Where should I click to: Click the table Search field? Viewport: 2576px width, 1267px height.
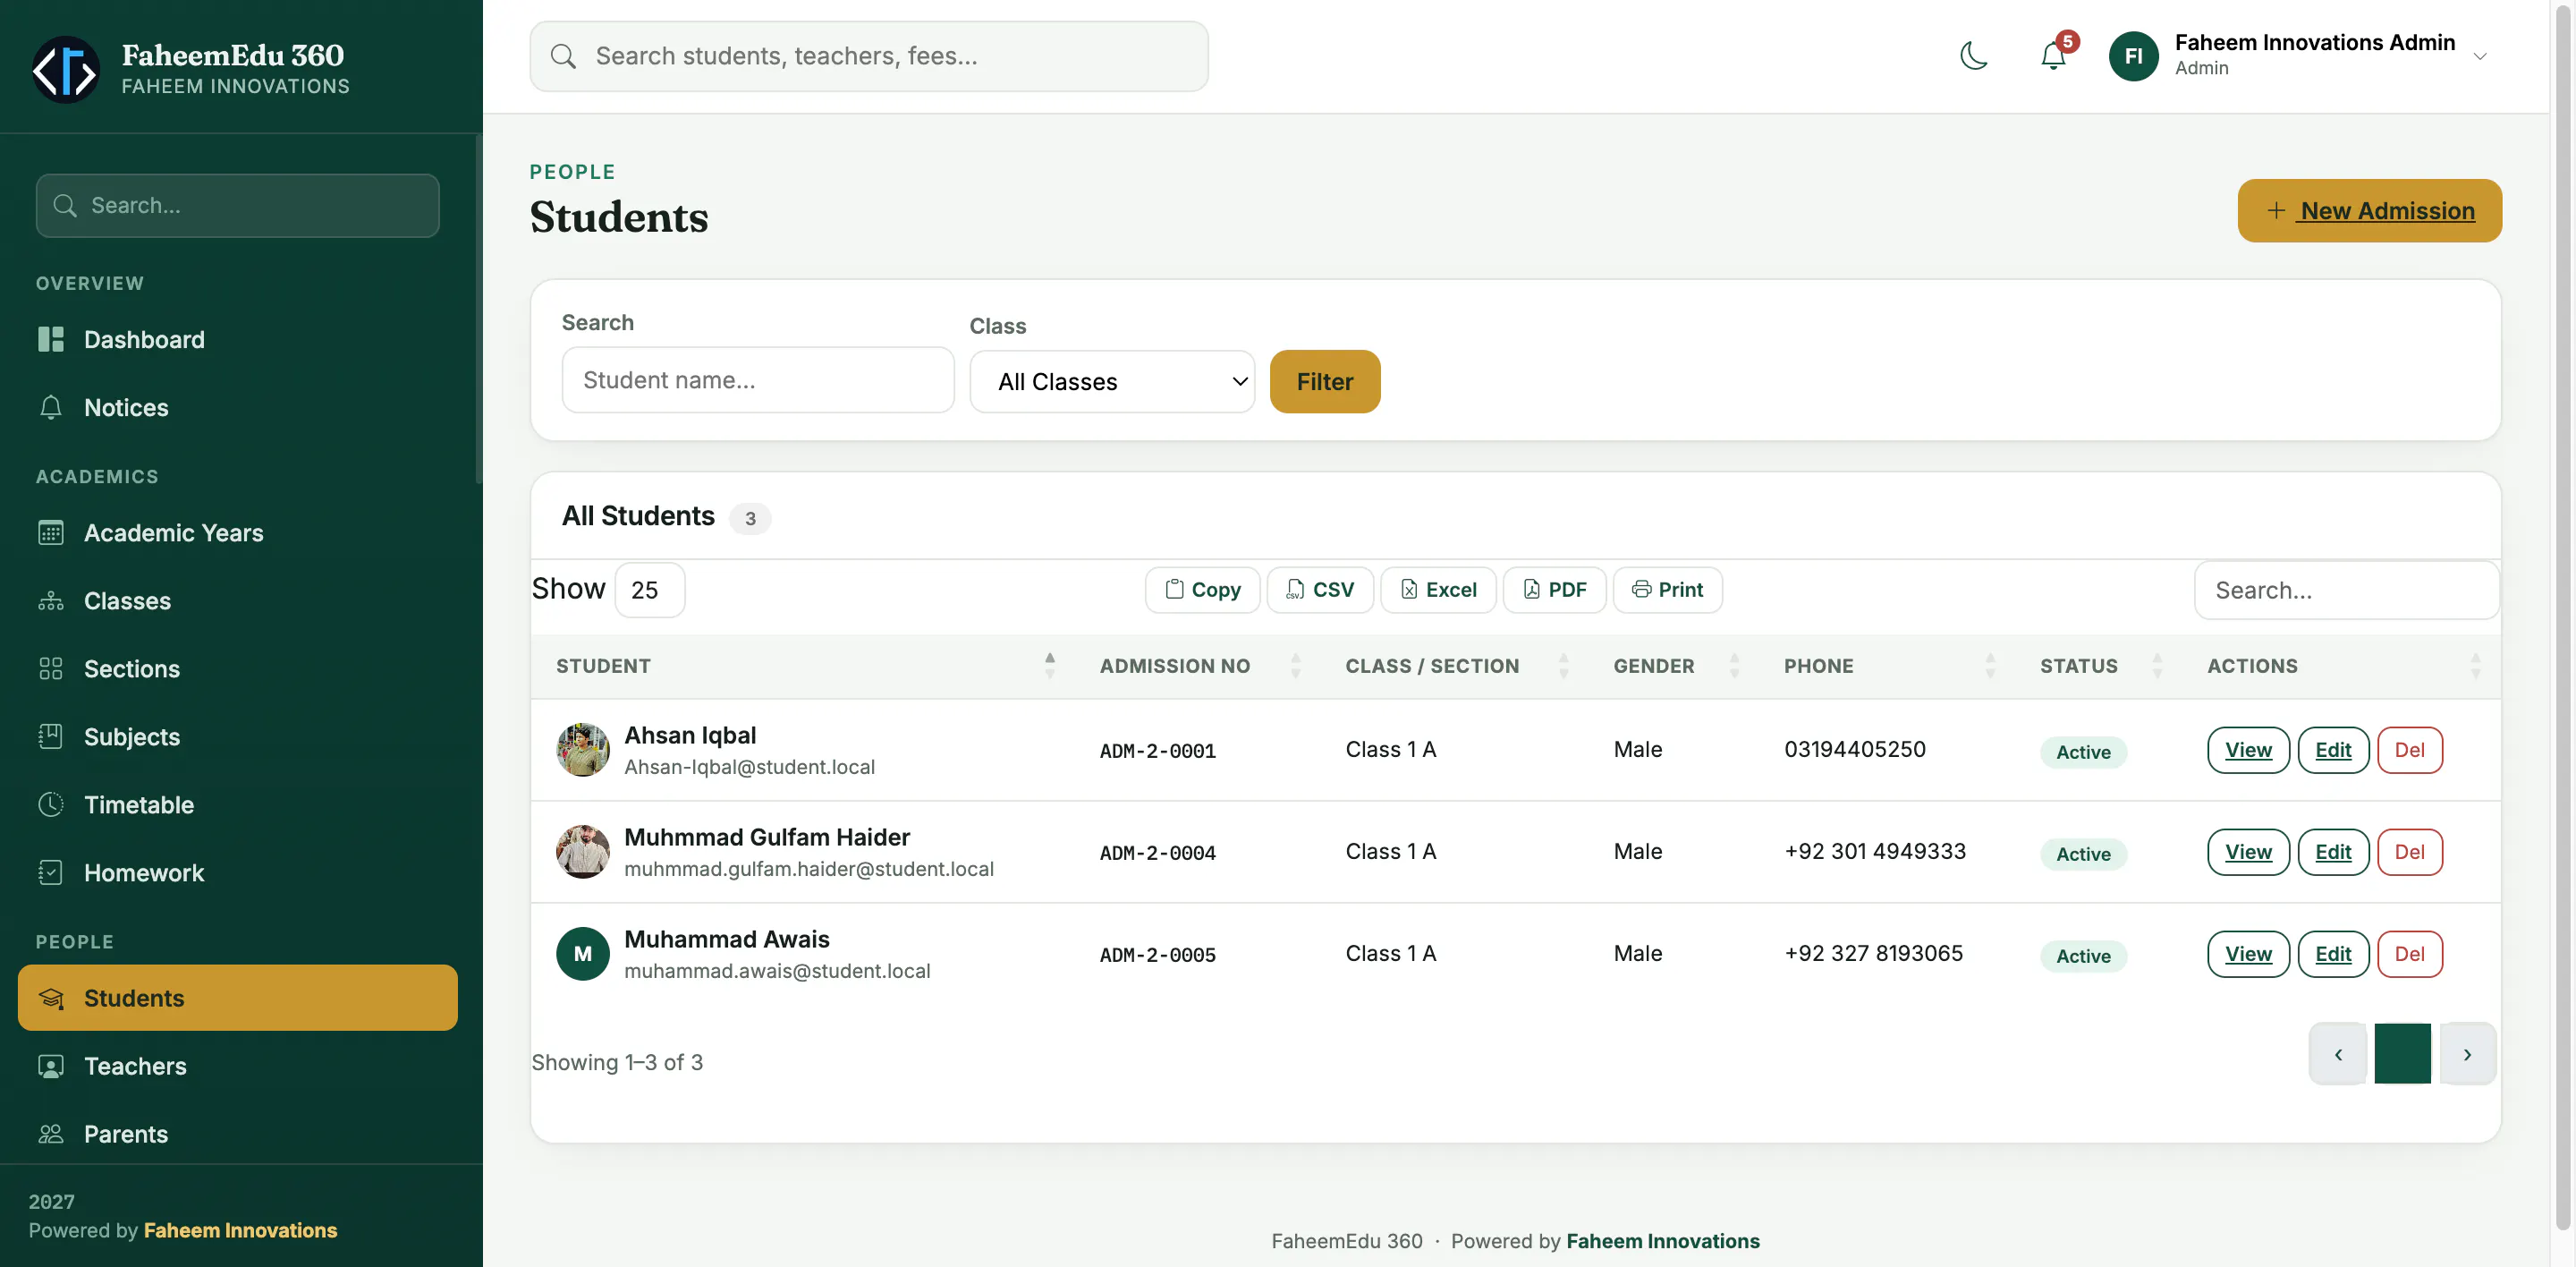(2347, 590)
